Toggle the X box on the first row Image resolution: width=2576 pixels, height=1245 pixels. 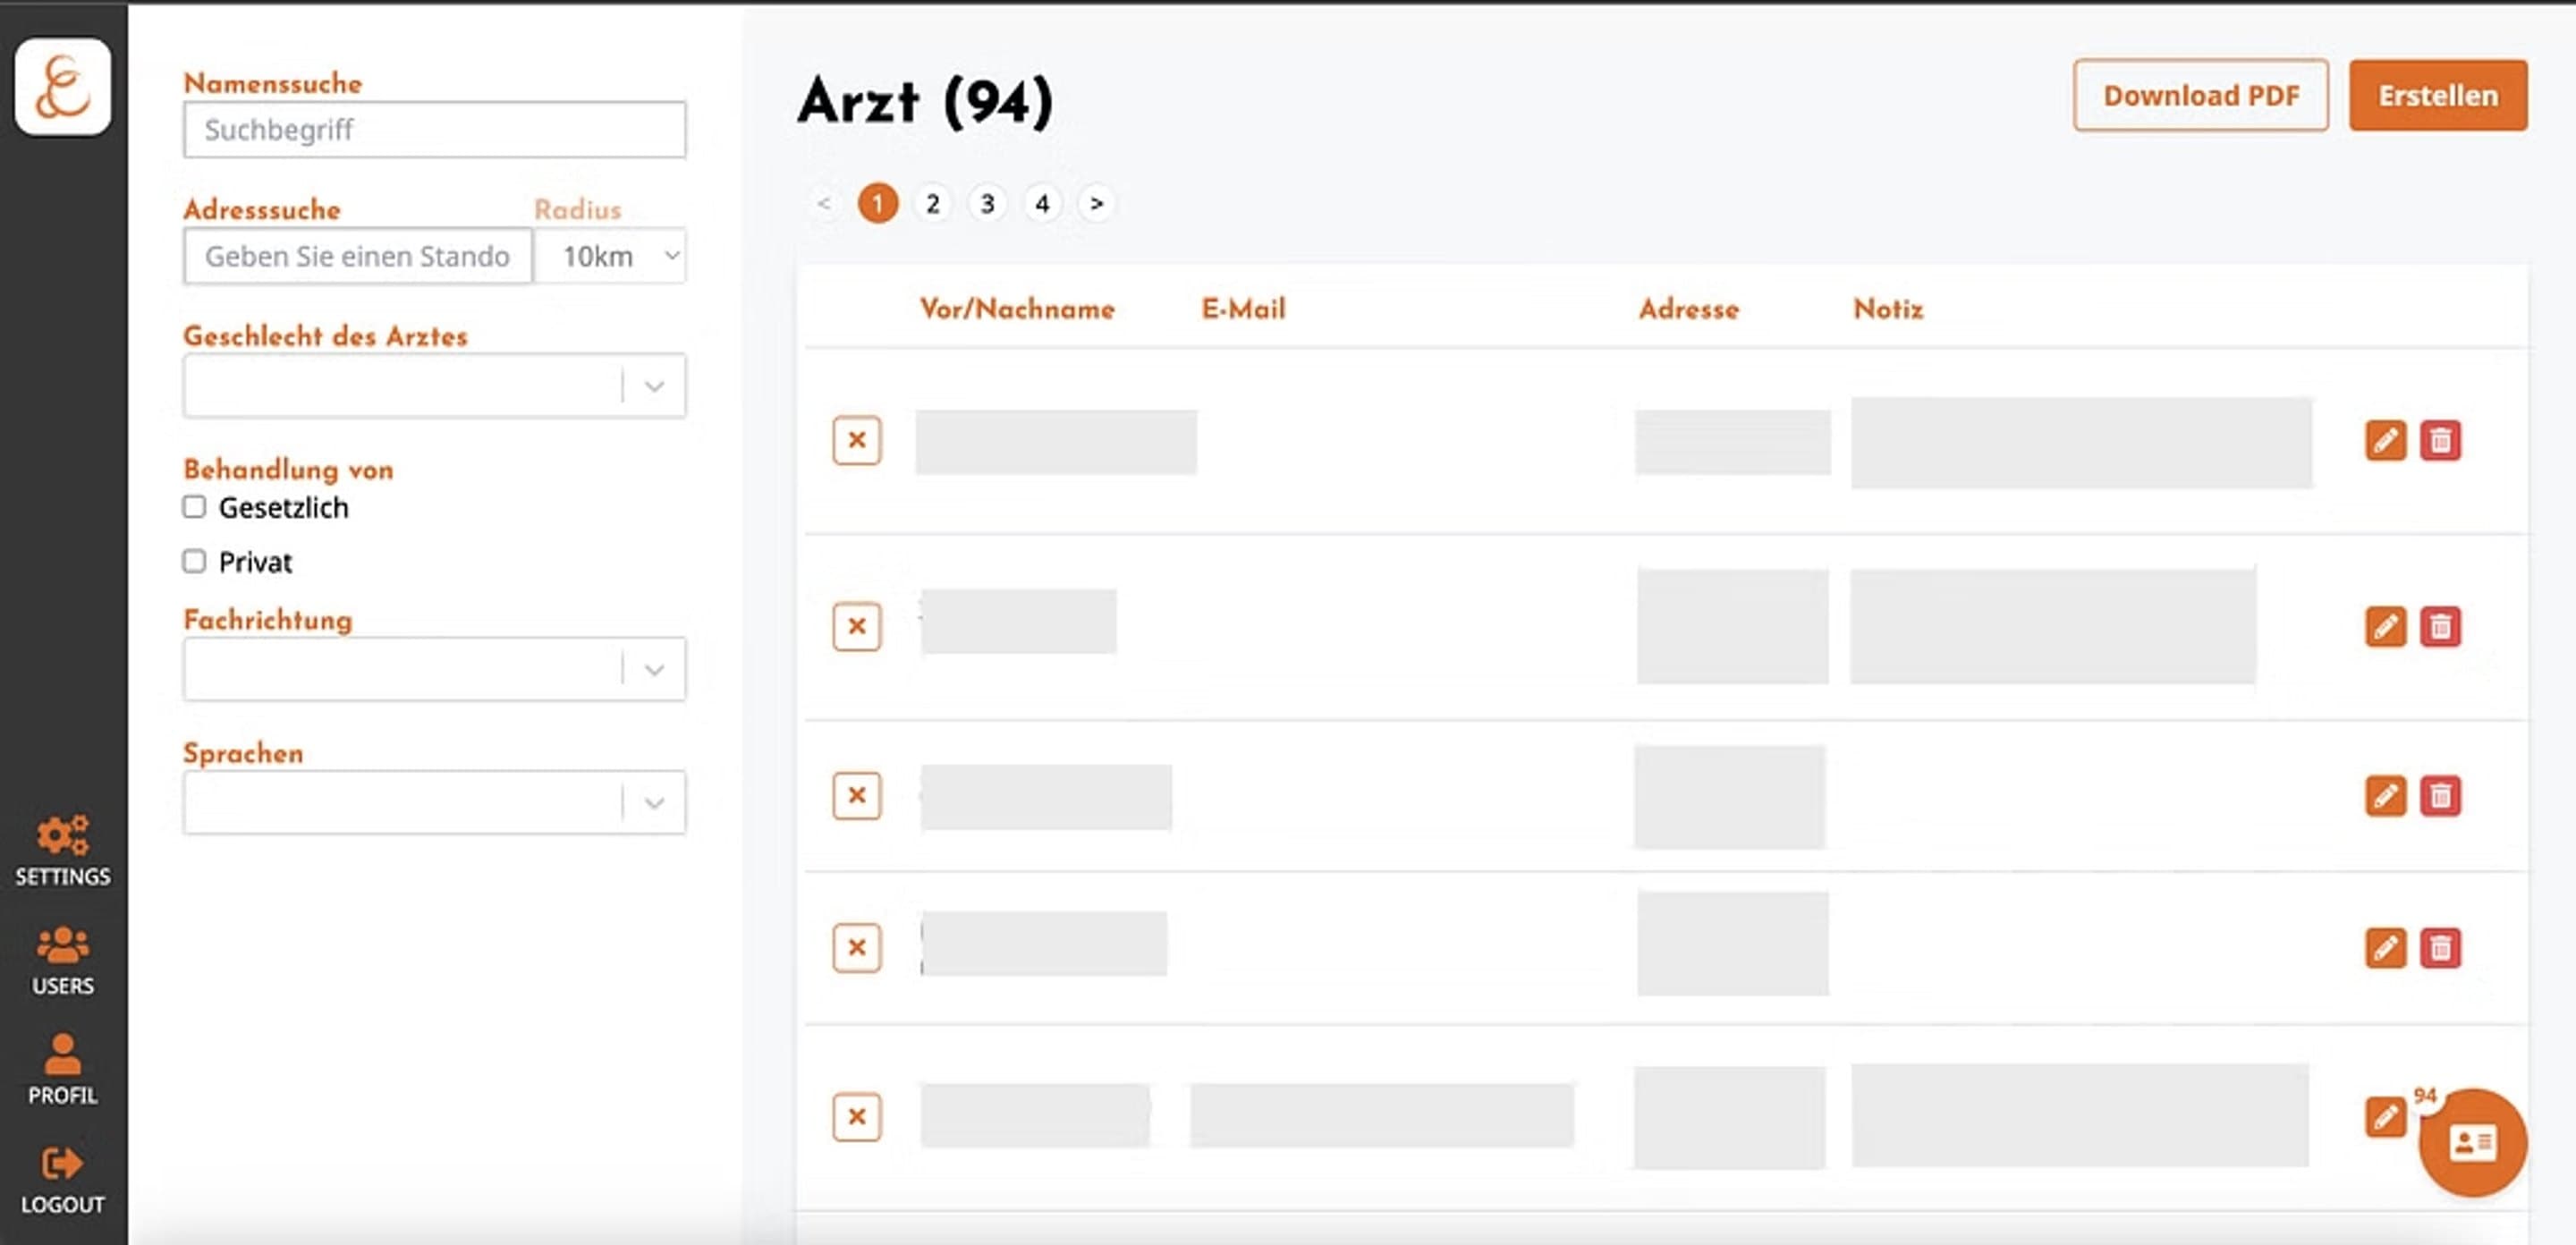pos(857,440)
